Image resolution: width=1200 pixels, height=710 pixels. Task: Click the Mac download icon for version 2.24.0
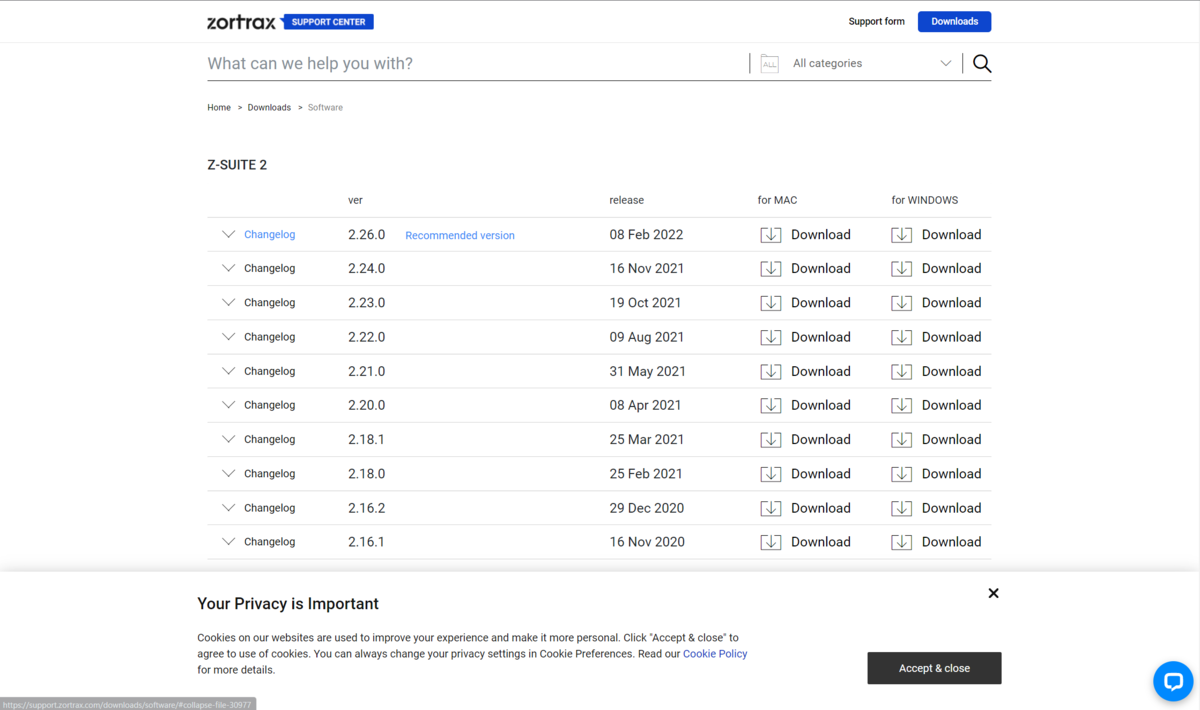(771, 269)
